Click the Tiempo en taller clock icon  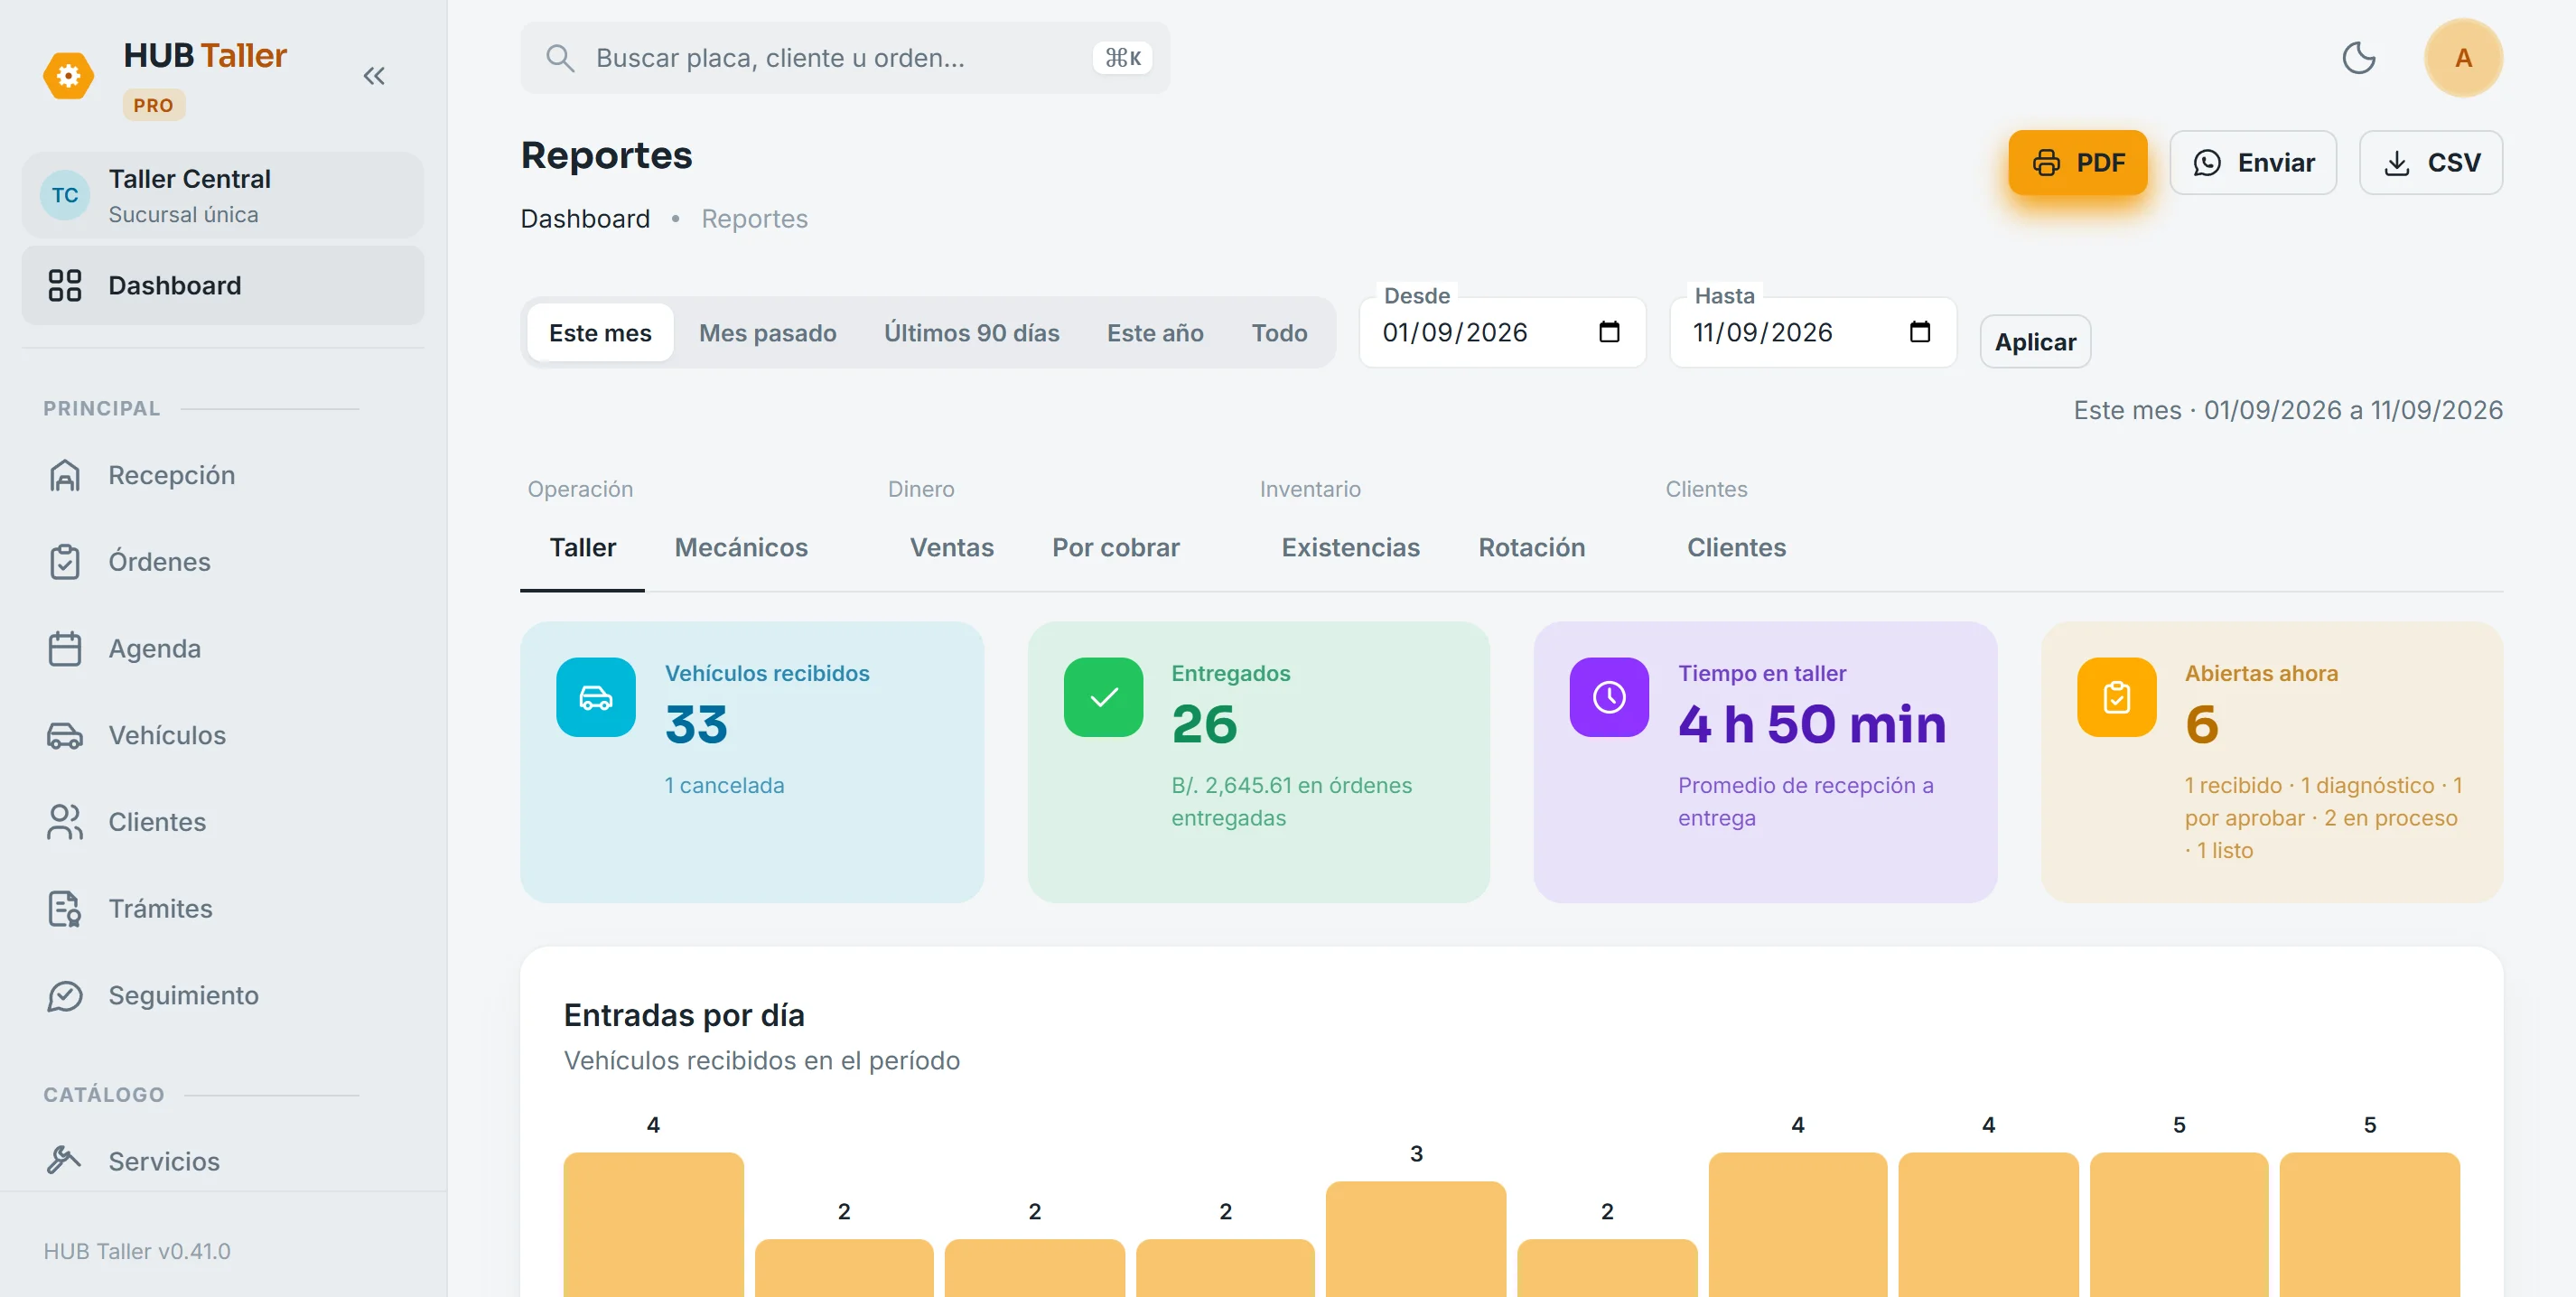click(x=1609, y=697)
